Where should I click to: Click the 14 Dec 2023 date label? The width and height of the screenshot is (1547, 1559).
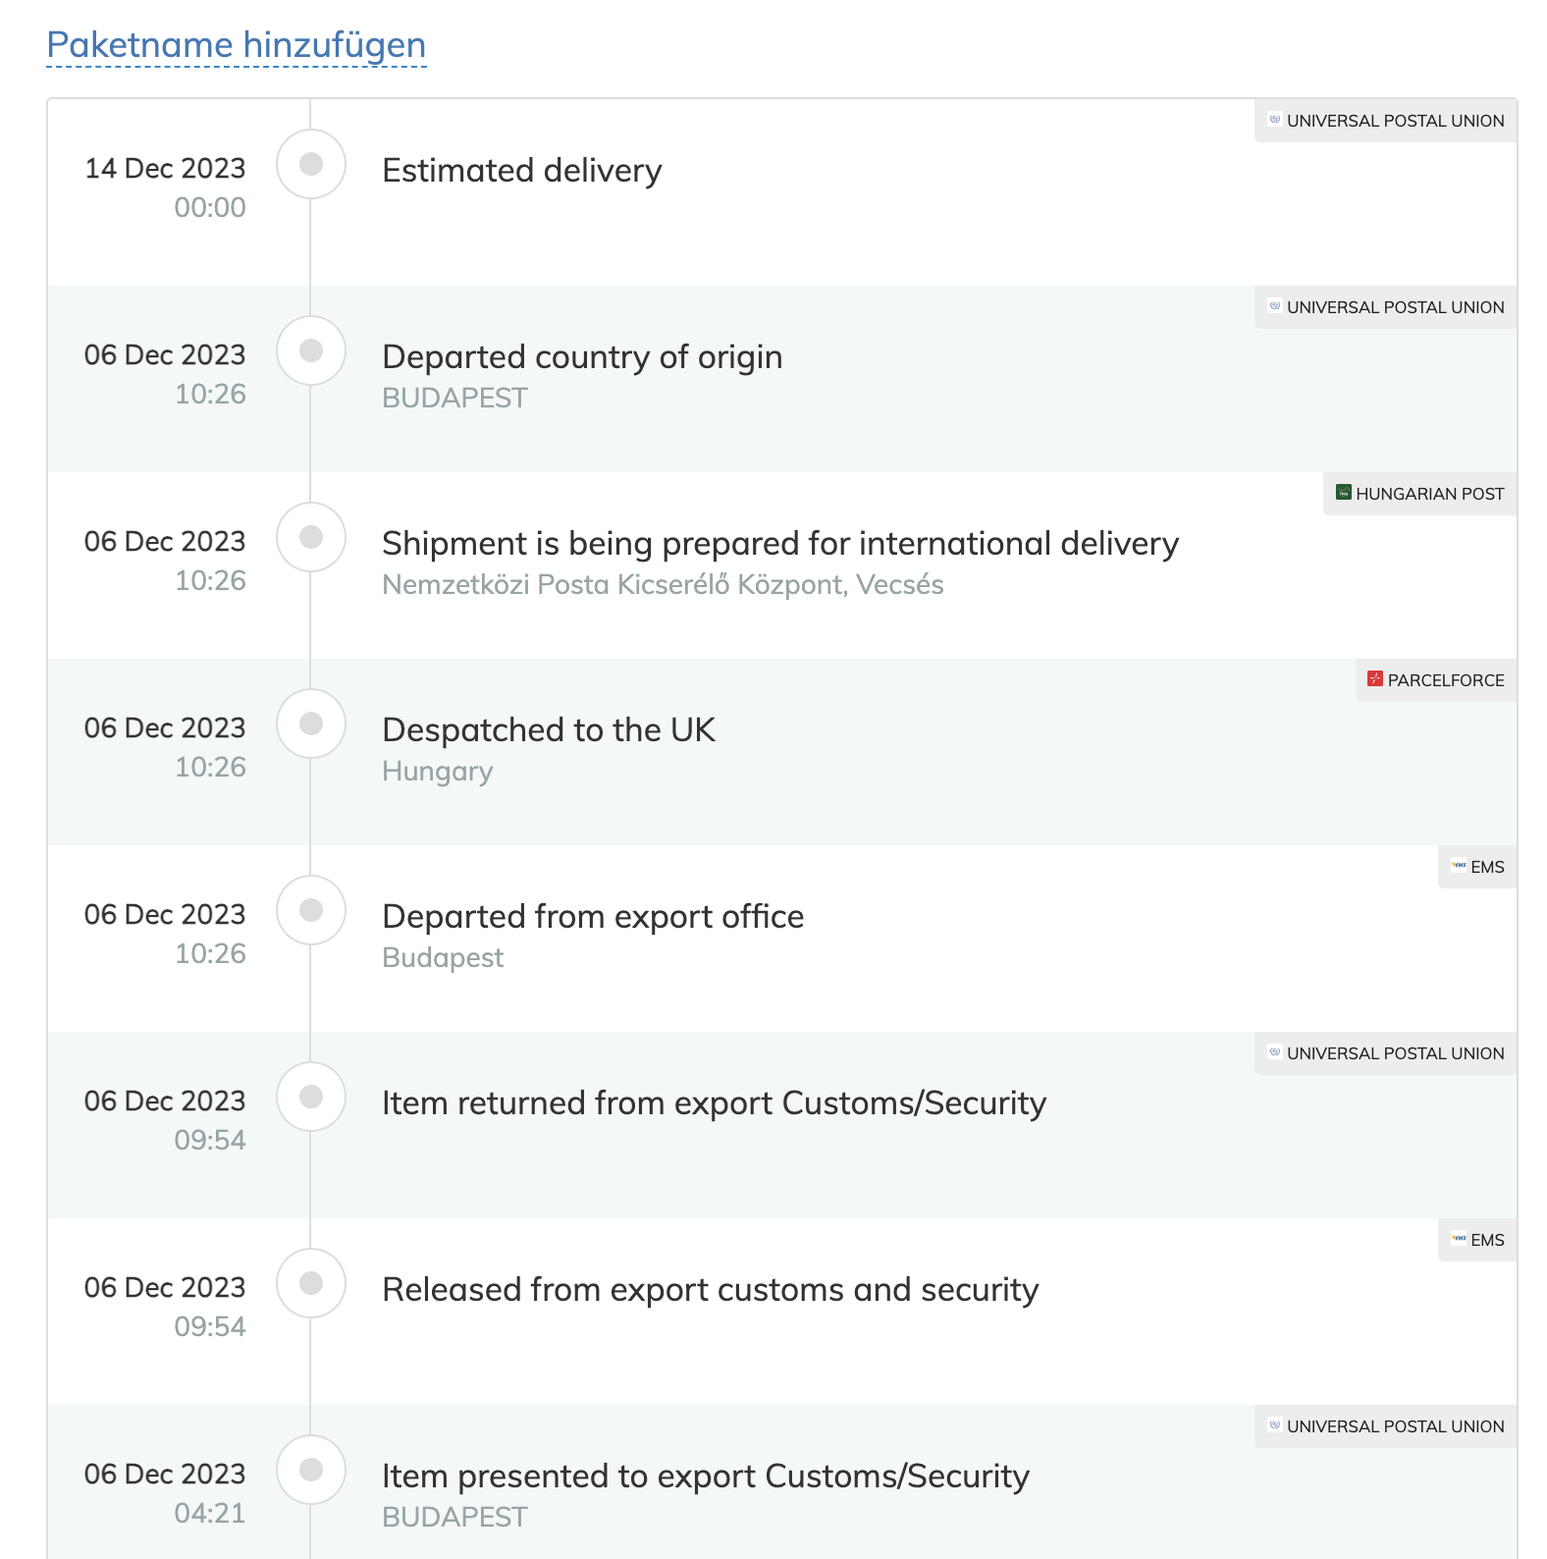click(165, 168)
